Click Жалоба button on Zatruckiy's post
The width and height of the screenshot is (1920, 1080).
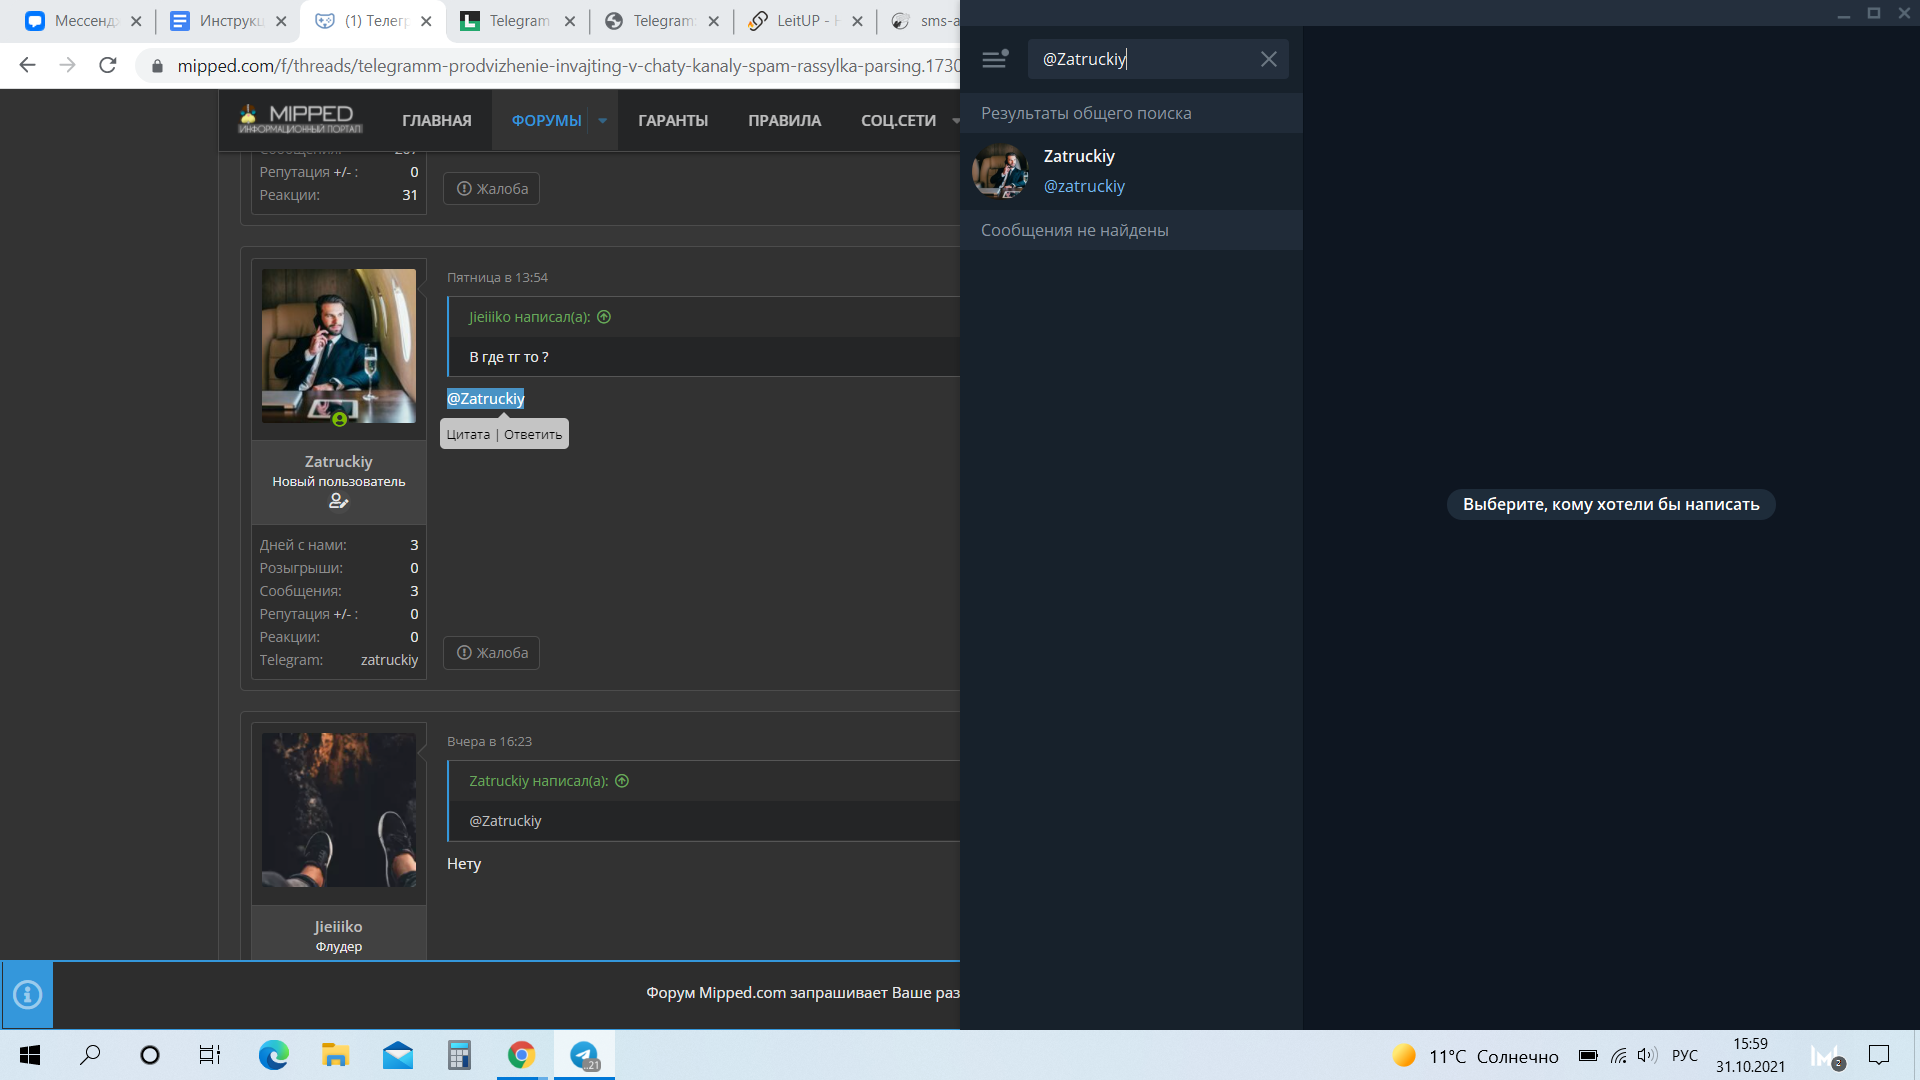(x=492, y=653)
